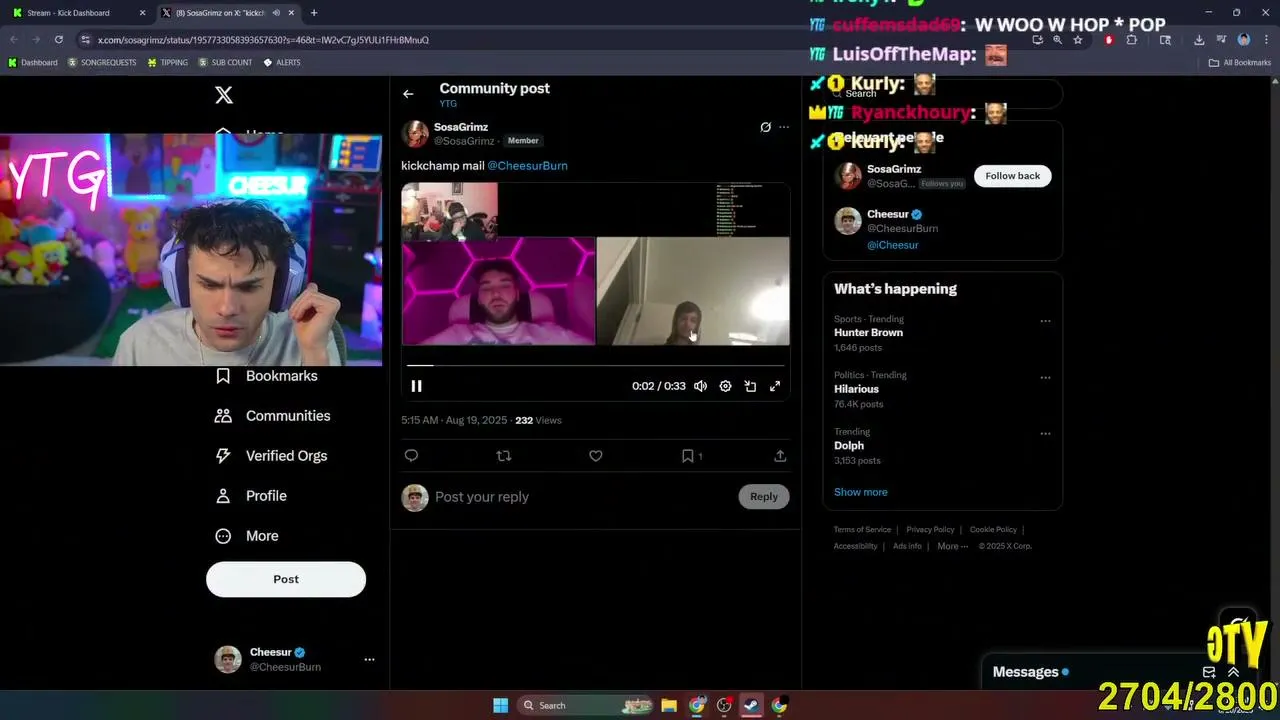
Task: Open Chrome three-dot menu
Action: point(1266,40)
